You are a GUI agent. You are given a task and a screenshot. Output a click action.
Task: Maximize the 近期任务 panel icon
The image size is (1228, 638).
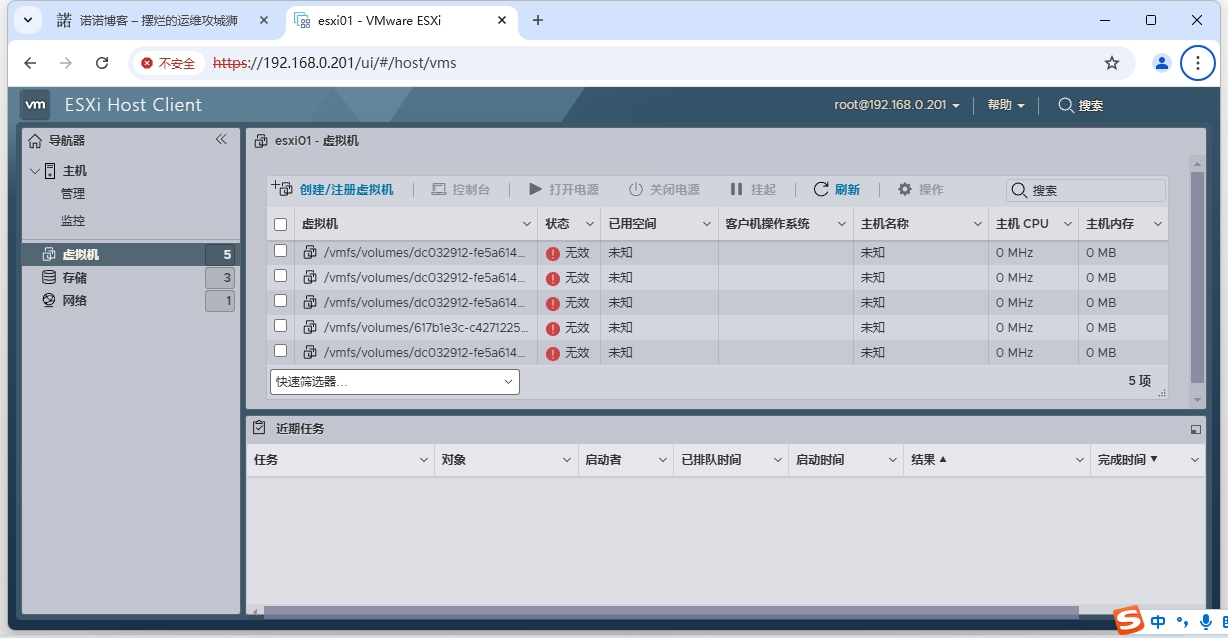click(x=1195, y=429)
